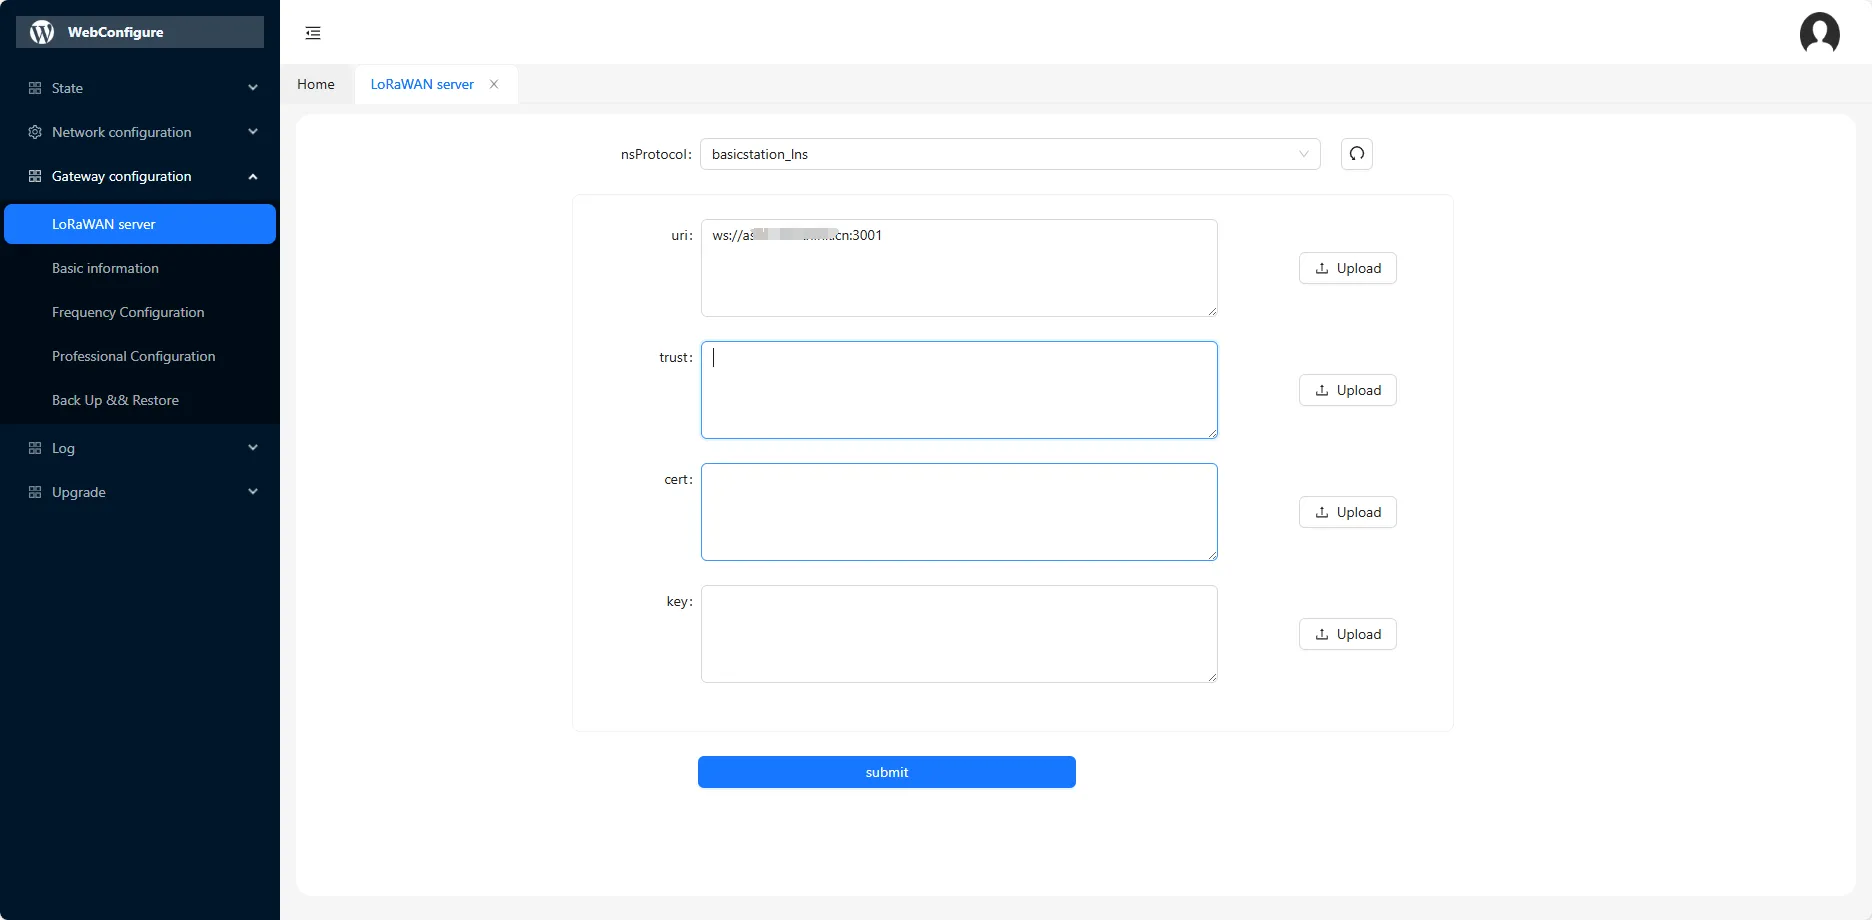Open the nsProtocol dropdown
1872x920 pixels.
pyautogui.click(x=1010, y=154)
